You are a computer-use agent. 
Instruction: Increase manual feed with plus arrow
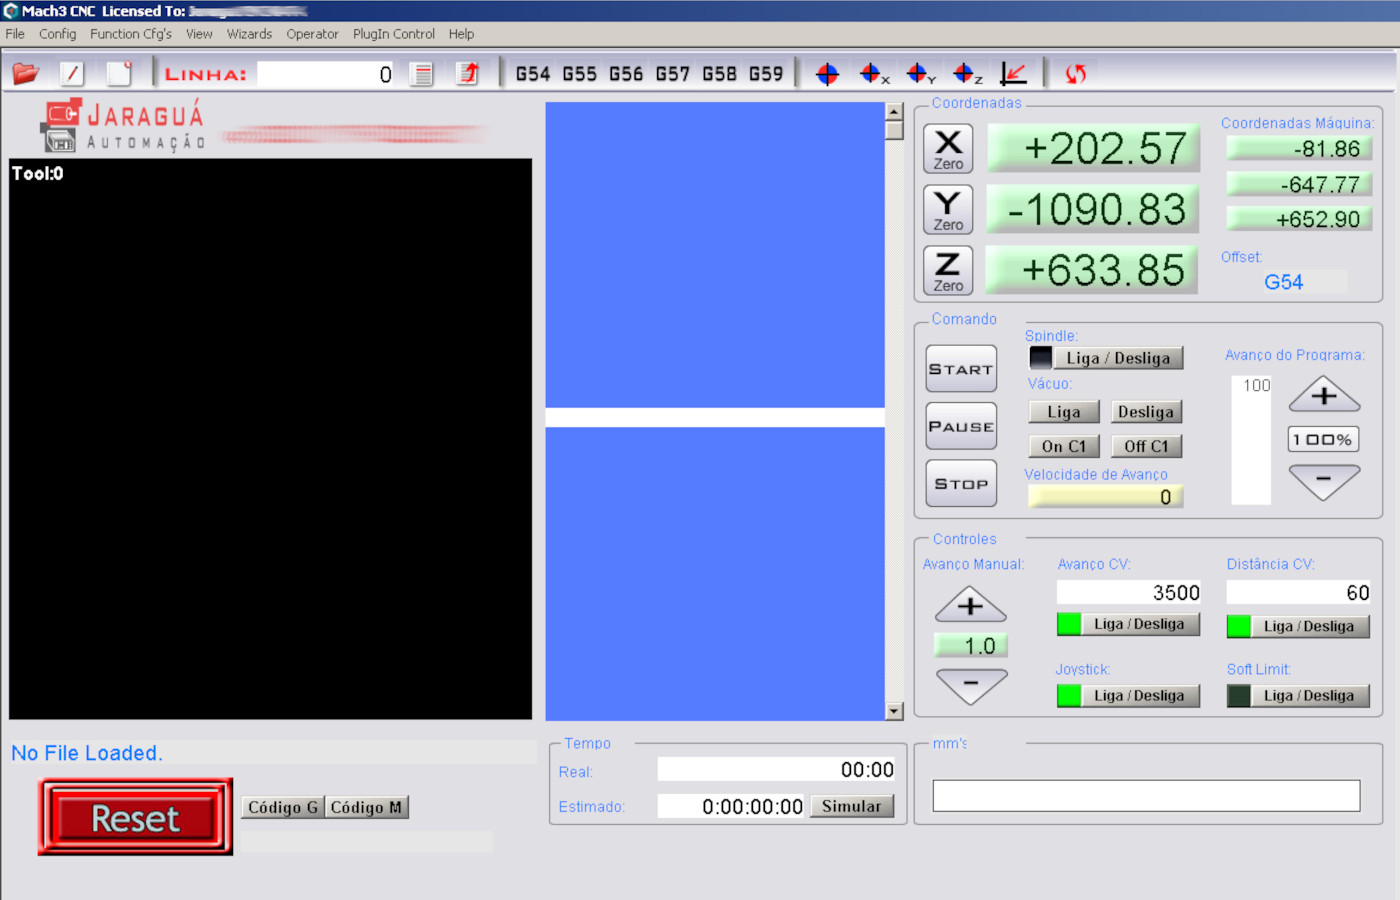point(970,604)
